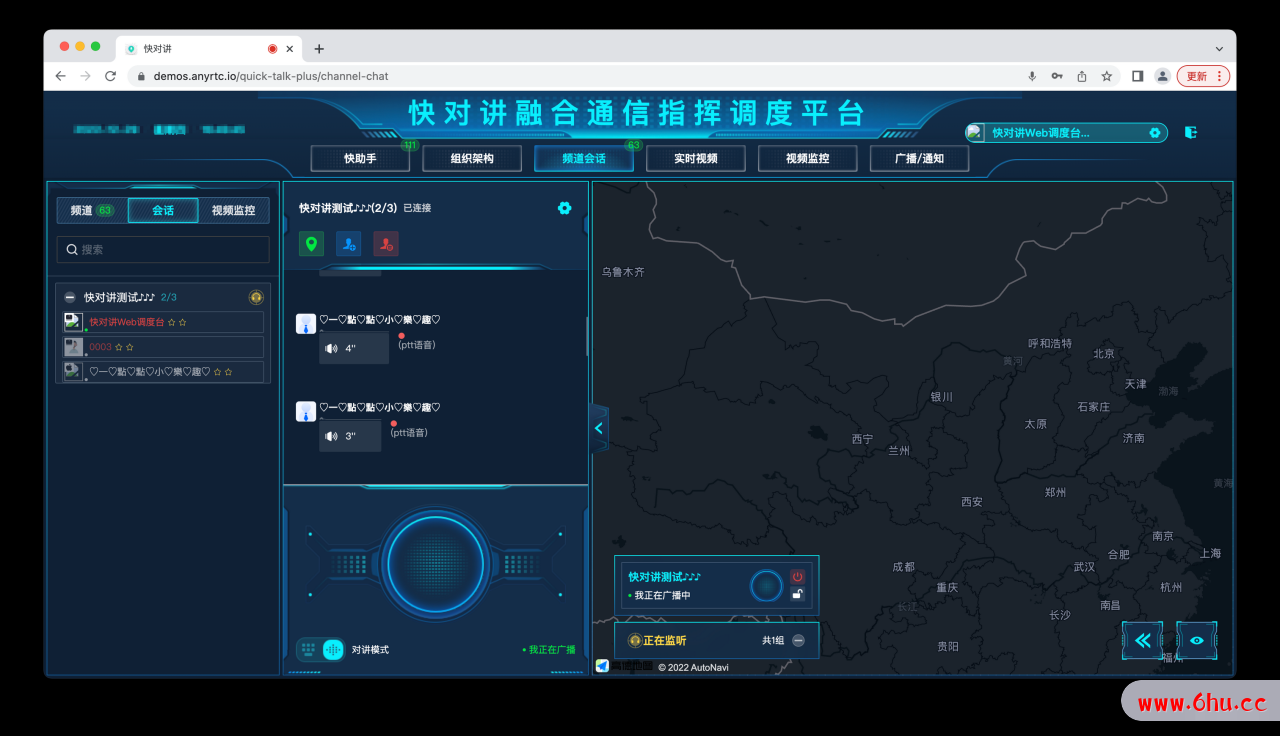
Task: Play the 3" ptt voice message
Action: pos(350,436)
